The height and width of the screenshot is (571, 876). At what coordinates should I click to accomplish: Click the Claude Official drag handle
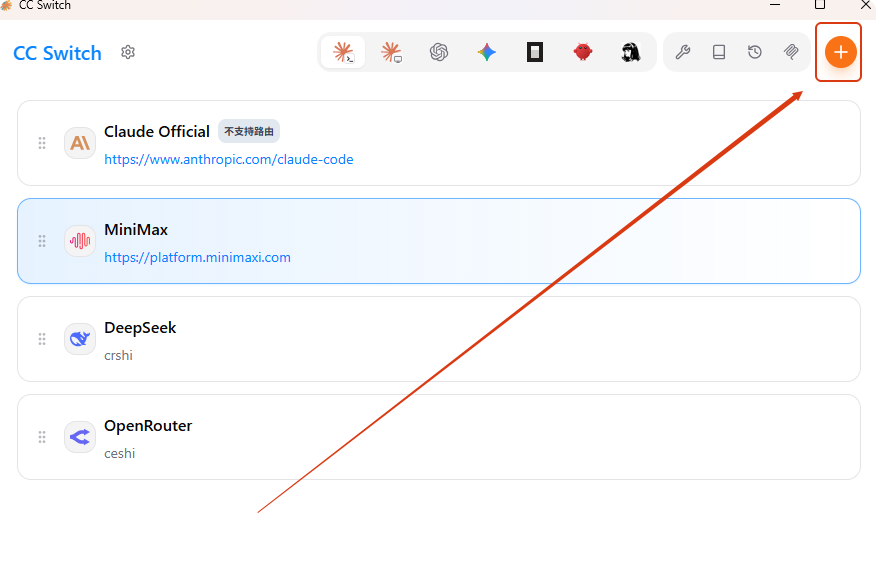point(42,143)
